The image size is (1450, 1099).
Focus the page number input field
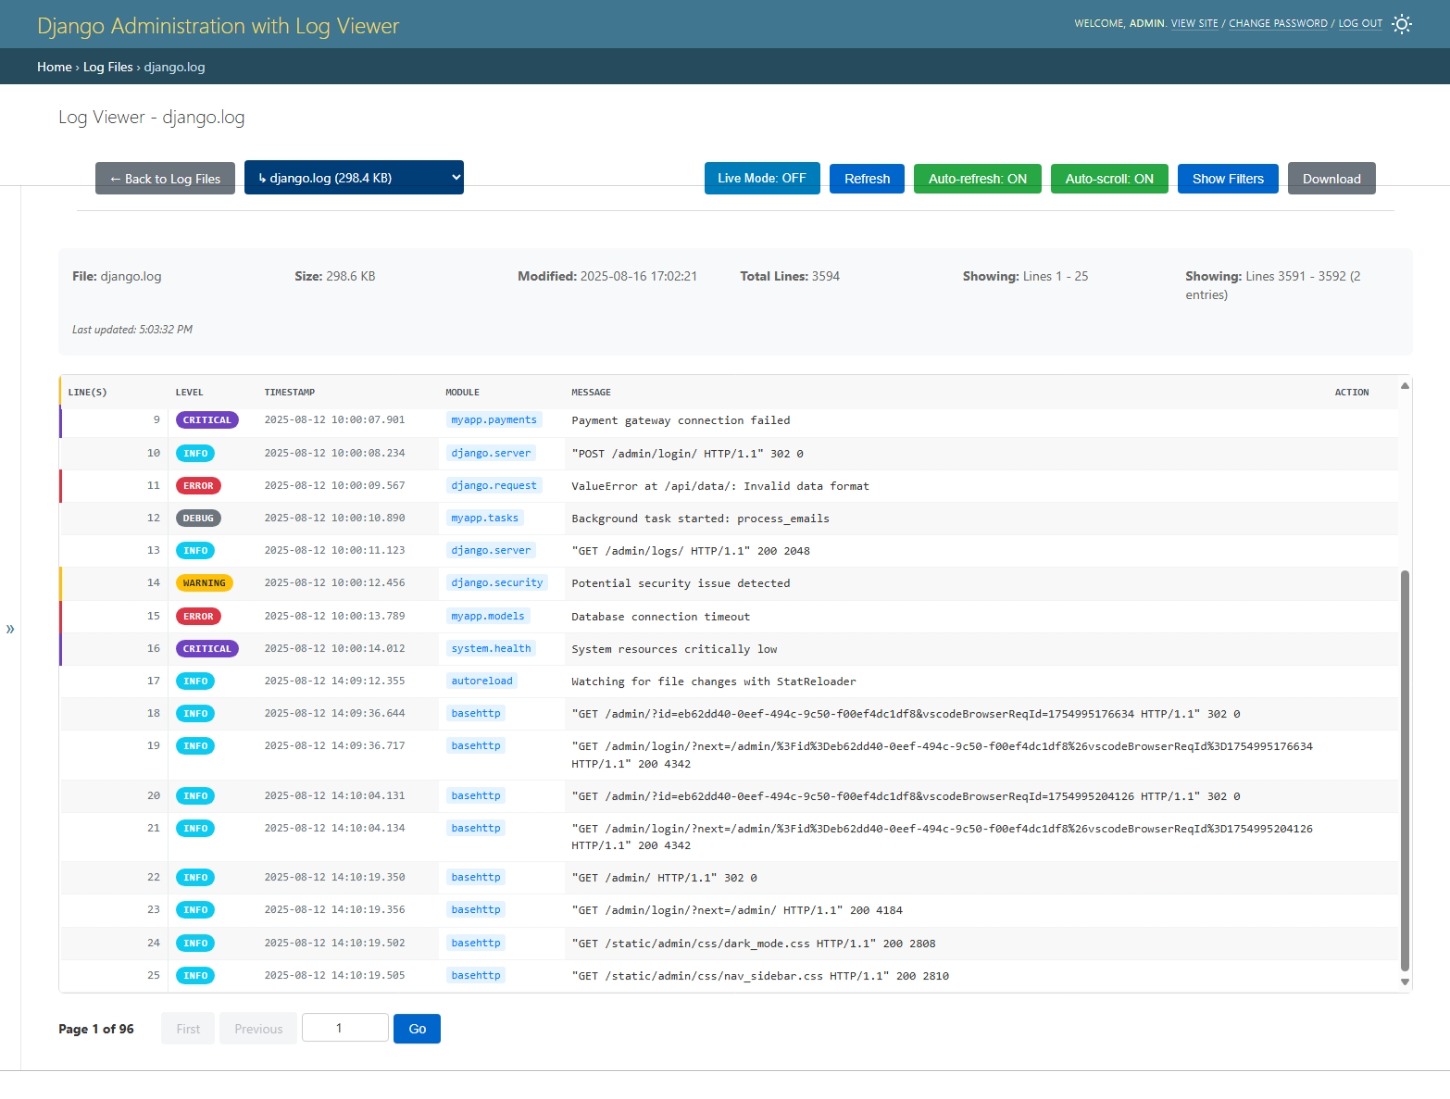coord(345,1027)
